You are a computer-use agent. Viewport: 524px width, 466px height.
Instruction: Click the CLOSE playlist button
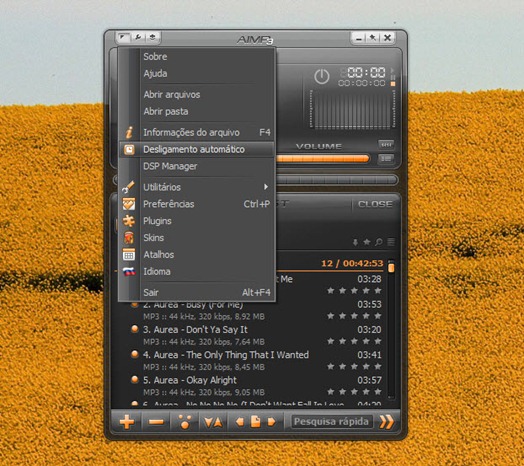[375, 204]
